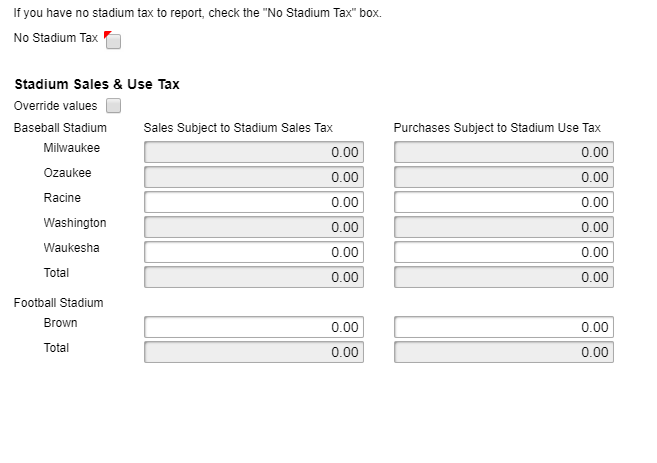Viewport: 657px width, 463px height.
Task: Click the Stadium Sales & Use Tax heading
Action: pos(97,85)
